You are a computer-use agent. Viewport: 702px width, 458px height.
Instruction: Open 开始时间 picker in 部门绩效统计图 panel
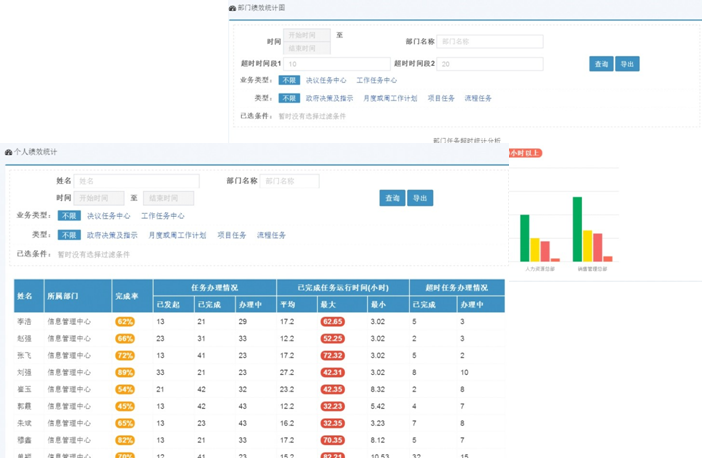click(x=307, y=35)
